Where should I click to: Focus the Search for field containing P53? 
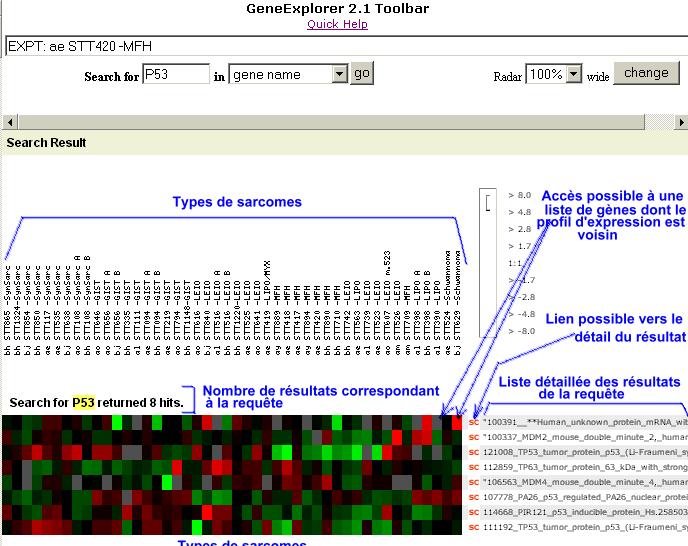pyautogui.click(x=176, y=74)
